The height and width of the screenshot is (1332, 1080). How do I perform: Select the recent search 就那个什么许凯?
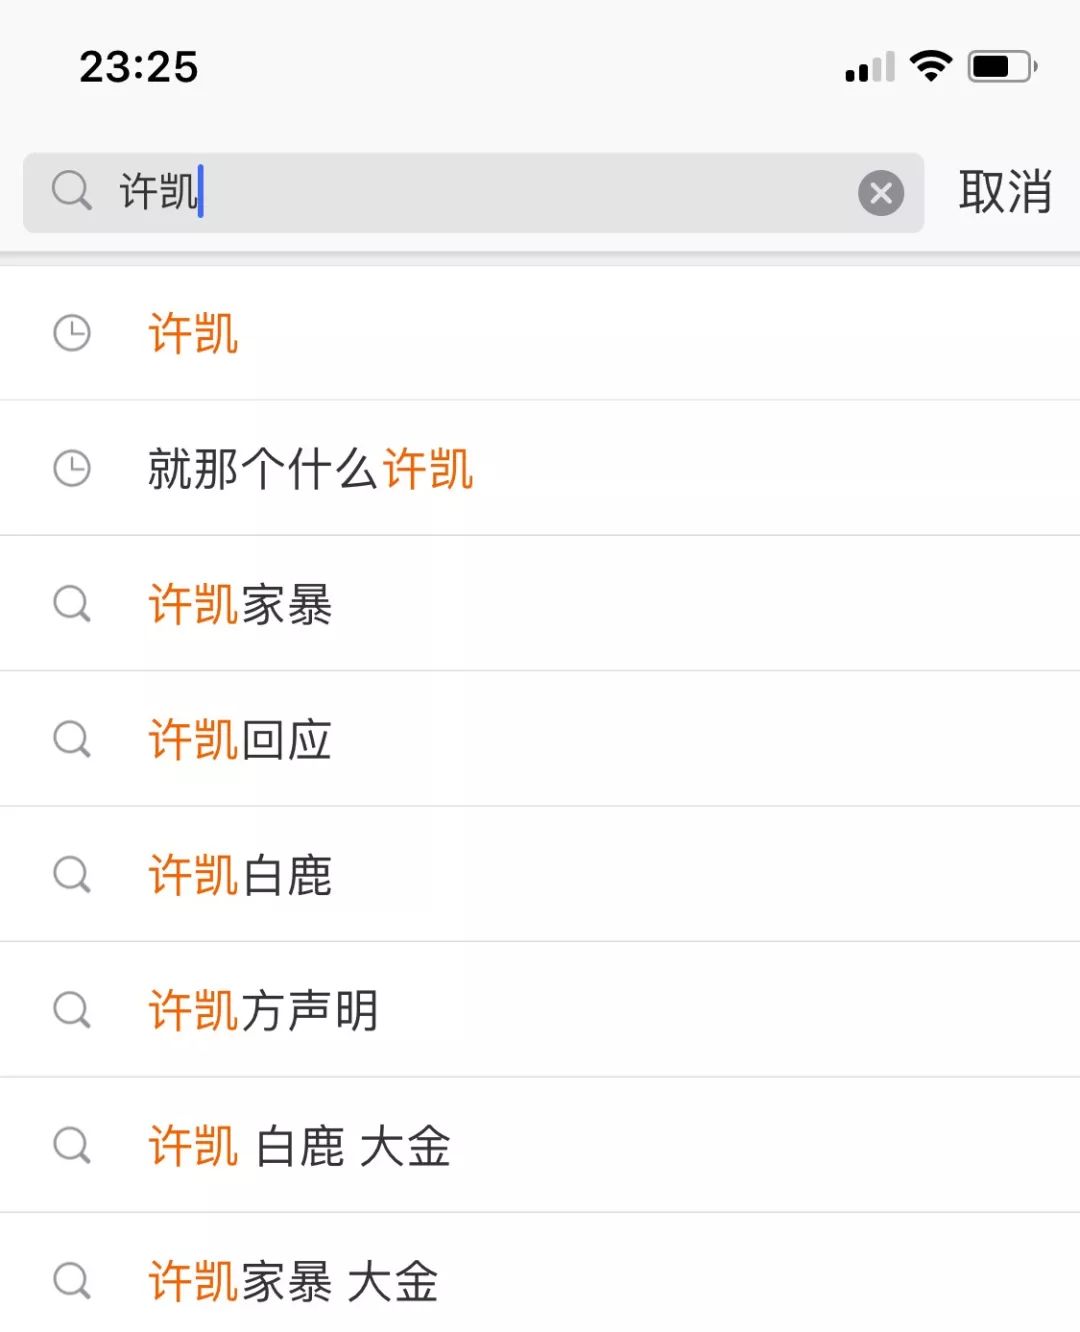tap(540, 468)
